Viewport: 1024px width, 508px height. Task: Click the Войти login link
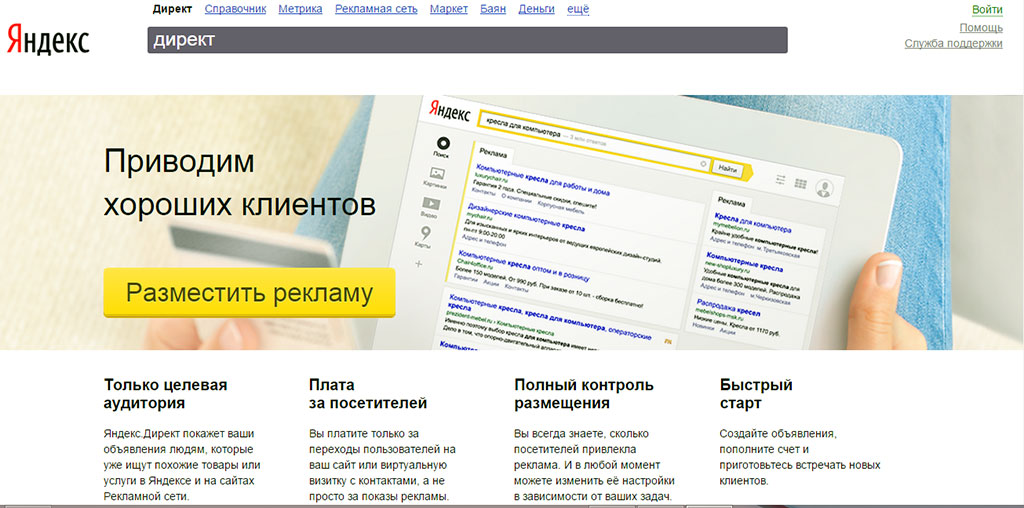(x=987, y=10)
